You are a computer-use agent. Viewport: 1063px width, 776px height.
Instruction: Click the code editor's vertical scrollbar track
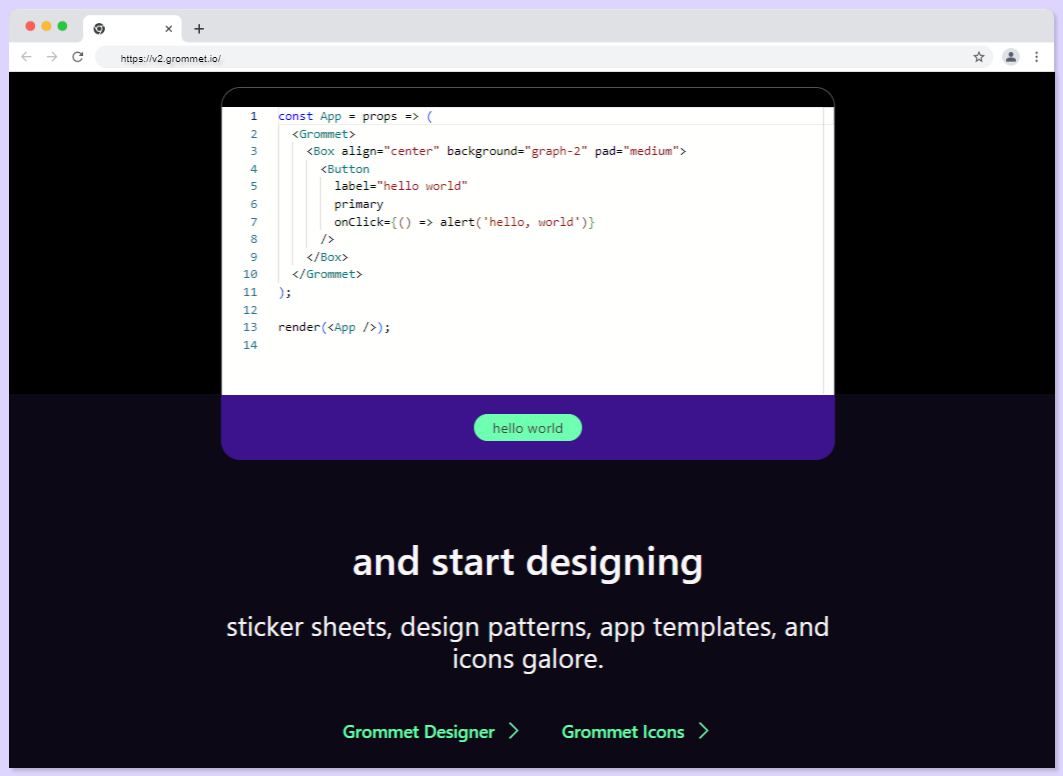pos(828,250)
